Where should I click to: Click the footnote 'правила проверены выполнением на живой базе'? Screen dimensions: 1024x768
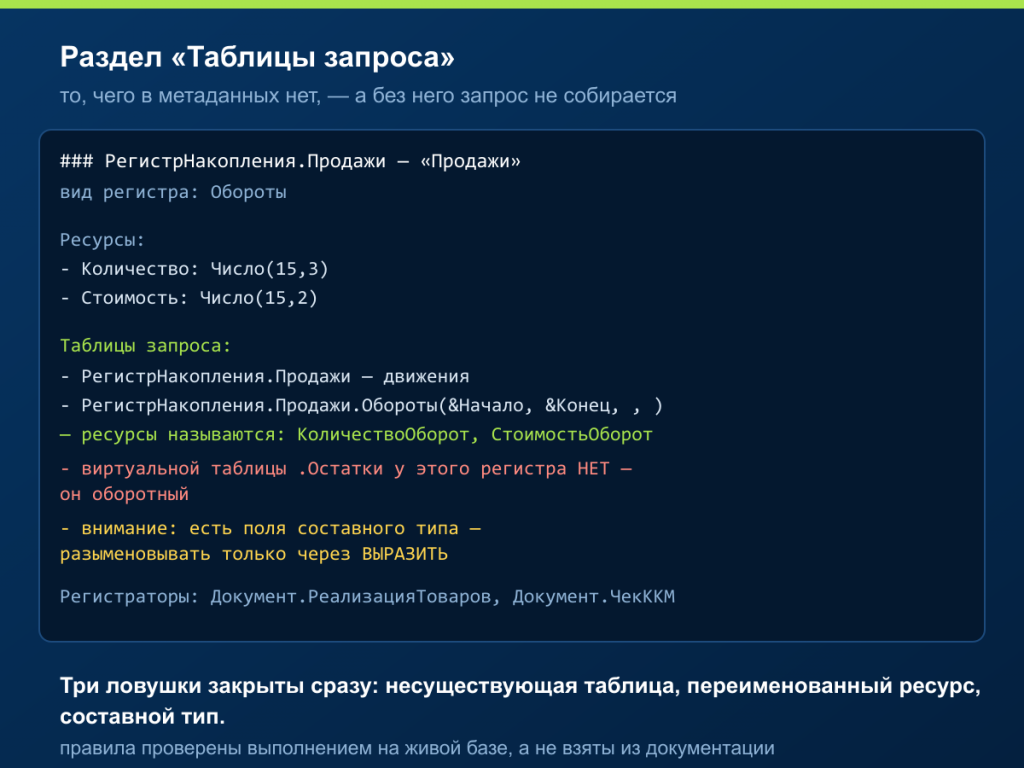[287, 748]
